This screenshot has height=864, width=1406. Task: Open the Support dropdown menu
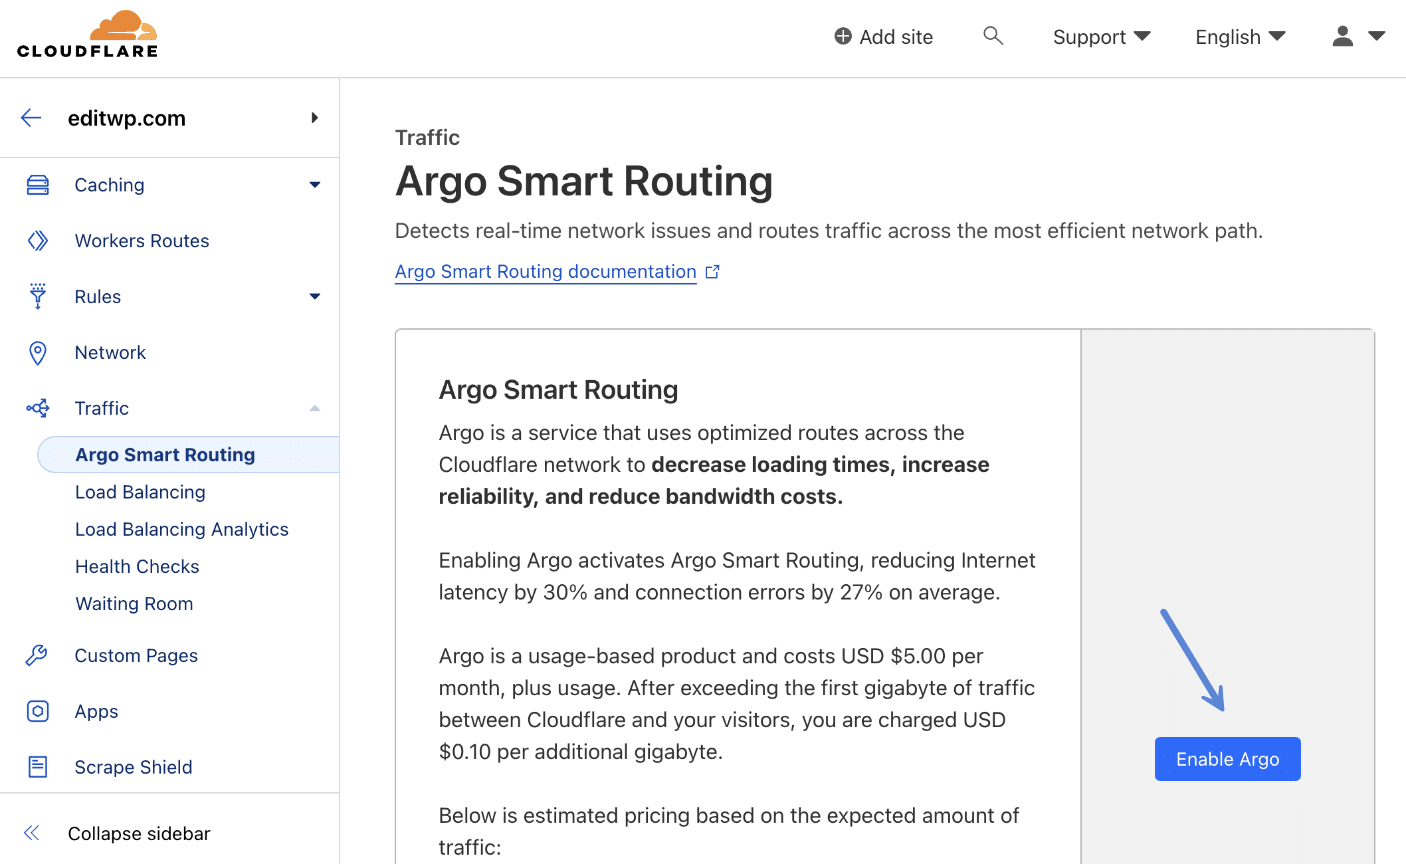[x=1101, y=37]
